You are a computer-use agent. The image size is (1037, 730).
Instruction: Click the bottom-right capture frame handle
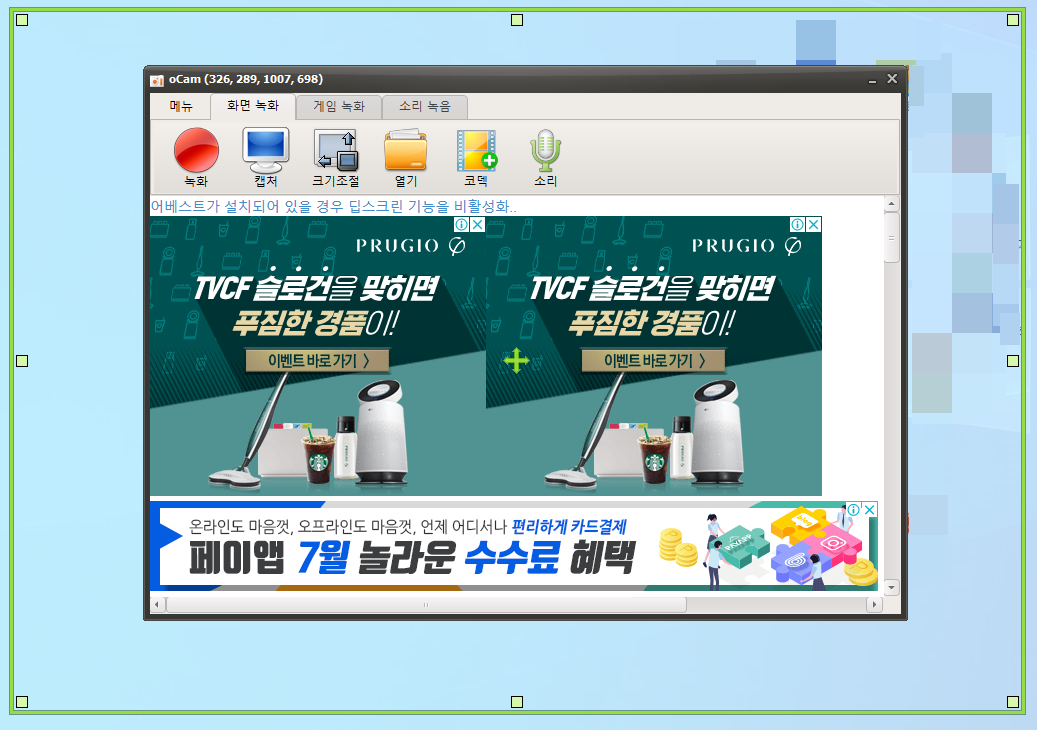pyautogui.click(x=1013, y=702)
